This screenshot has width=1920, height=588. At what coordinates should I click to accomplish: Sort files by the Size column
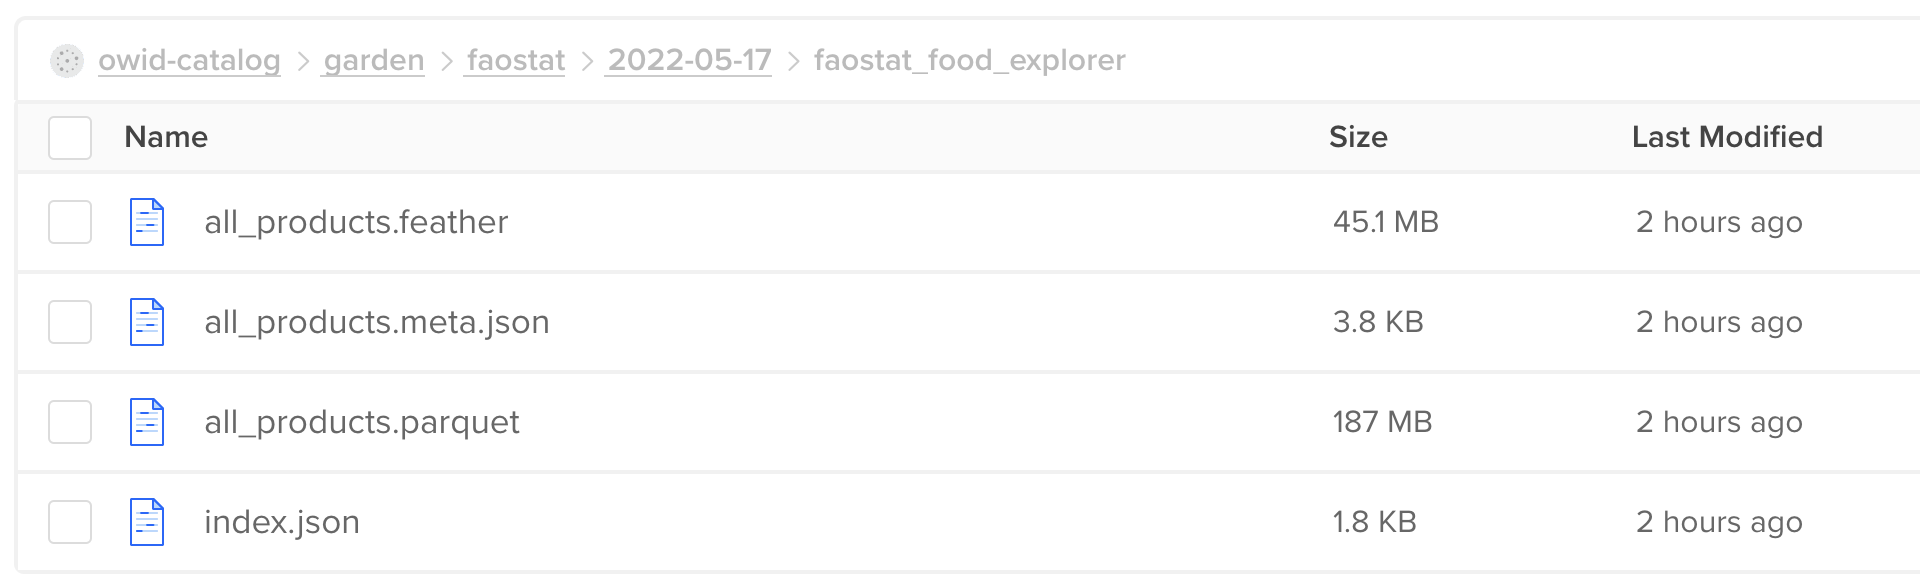point(1357,137)
